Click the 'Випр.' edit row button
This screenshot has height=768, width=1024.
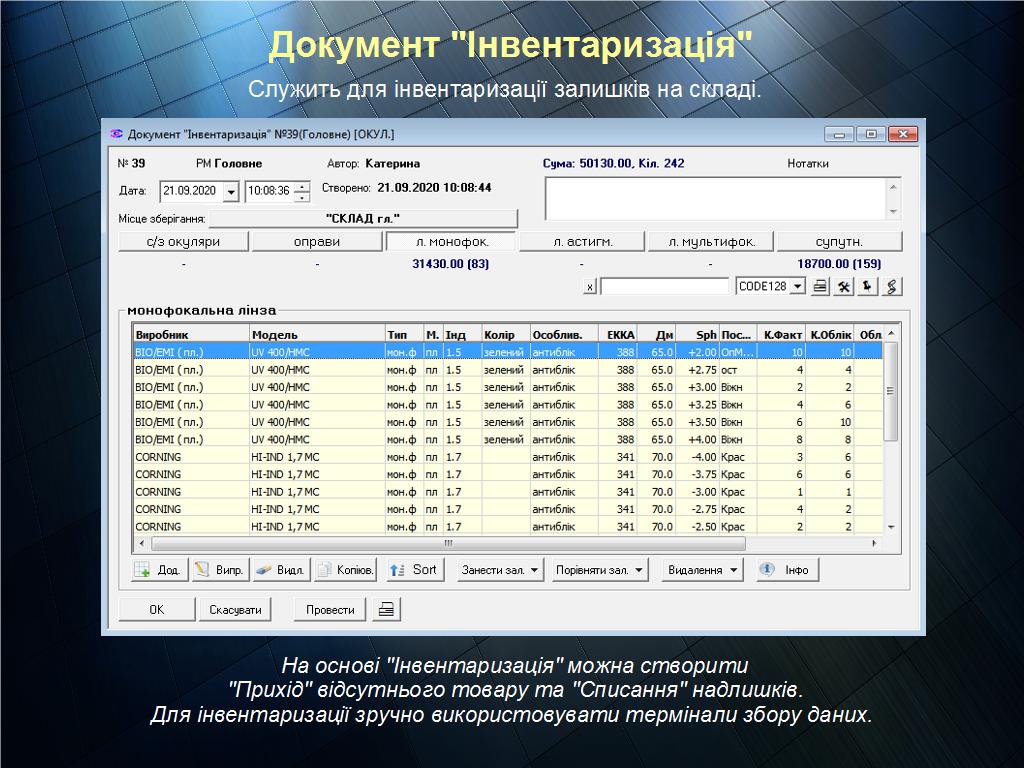pyautogui.click(x=219, y=570)
